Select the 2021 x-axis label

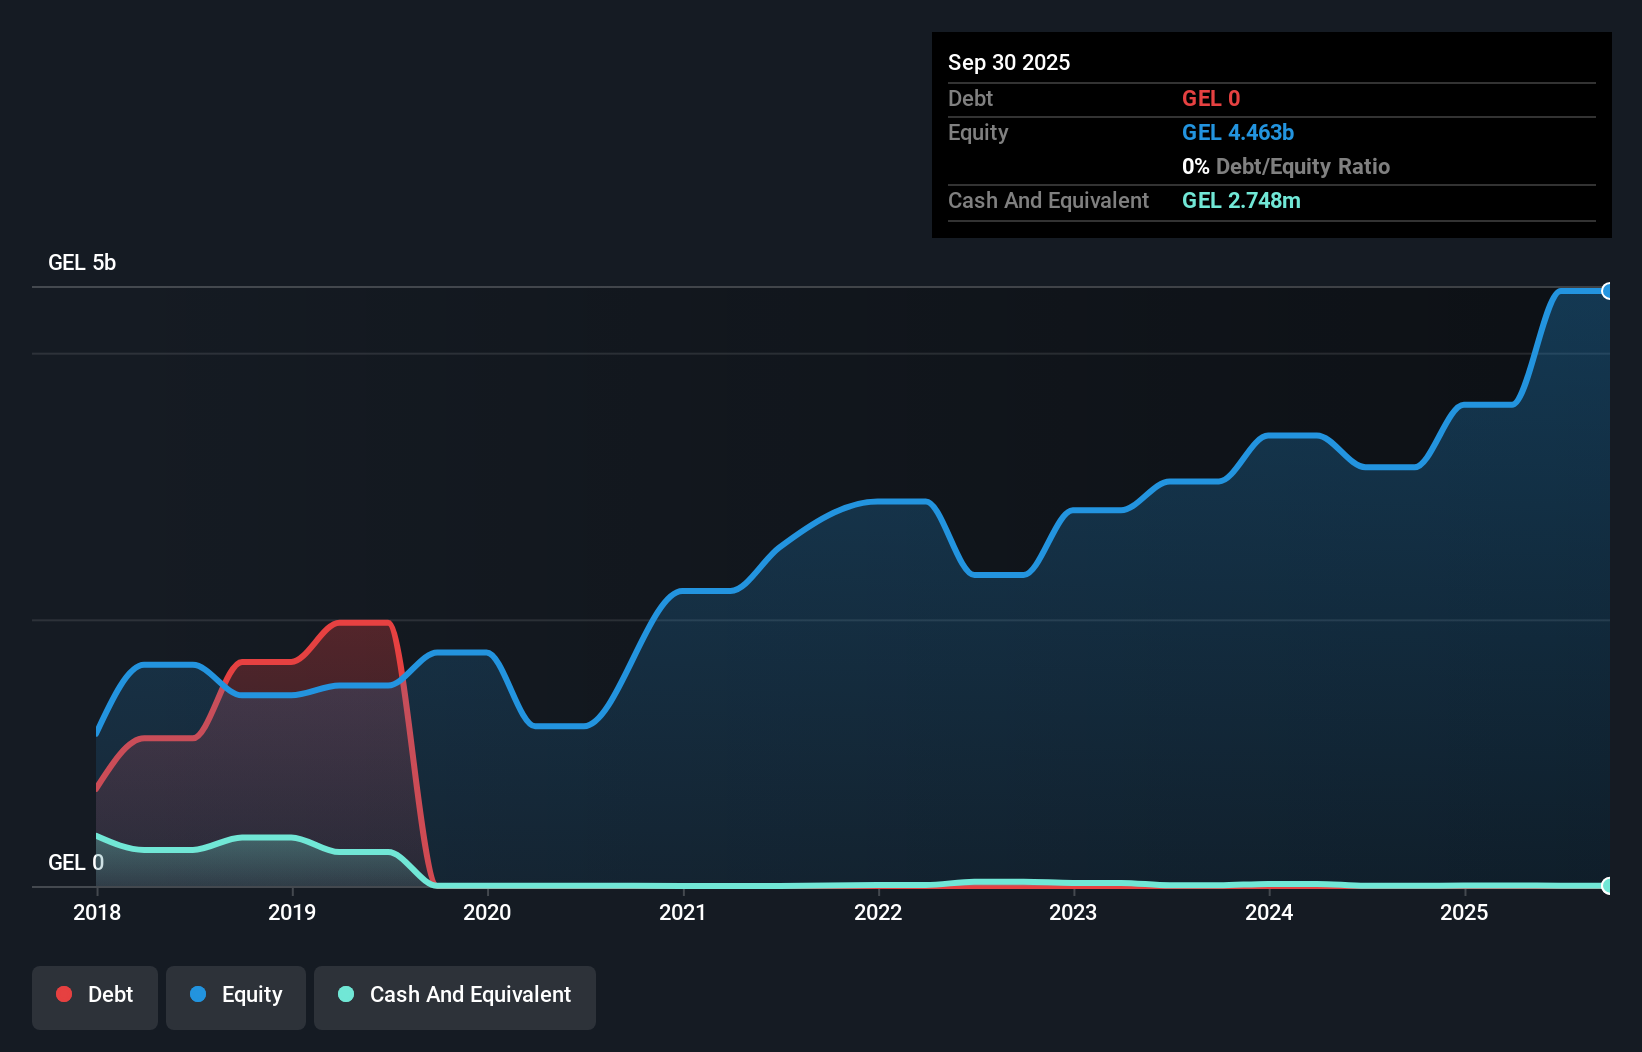coord(683,912)
